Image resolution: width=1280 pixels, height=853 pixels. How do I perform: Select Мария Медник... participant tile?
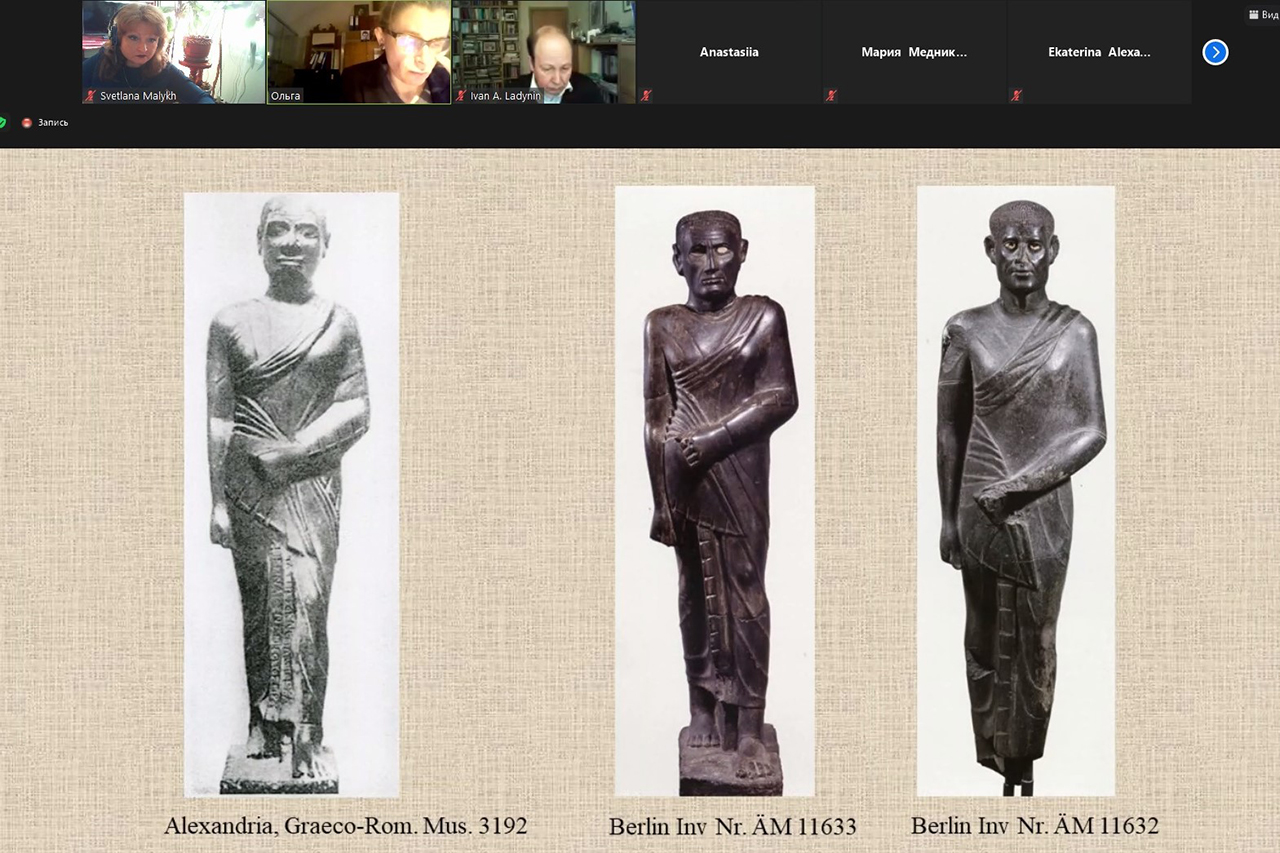[x=914, y=52]
